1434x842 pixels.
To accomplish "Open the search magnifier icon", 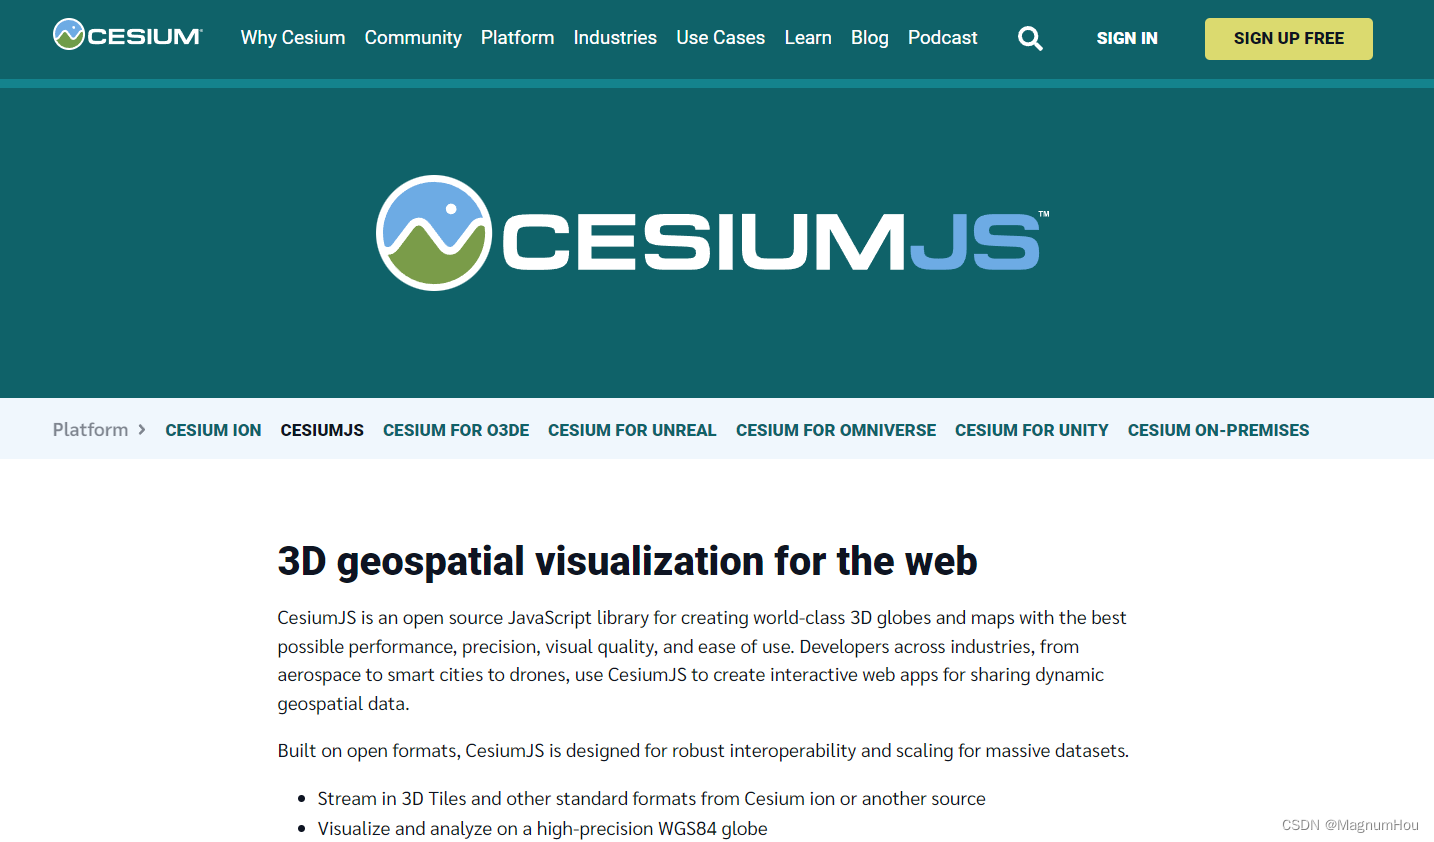I will [1030, 38].
